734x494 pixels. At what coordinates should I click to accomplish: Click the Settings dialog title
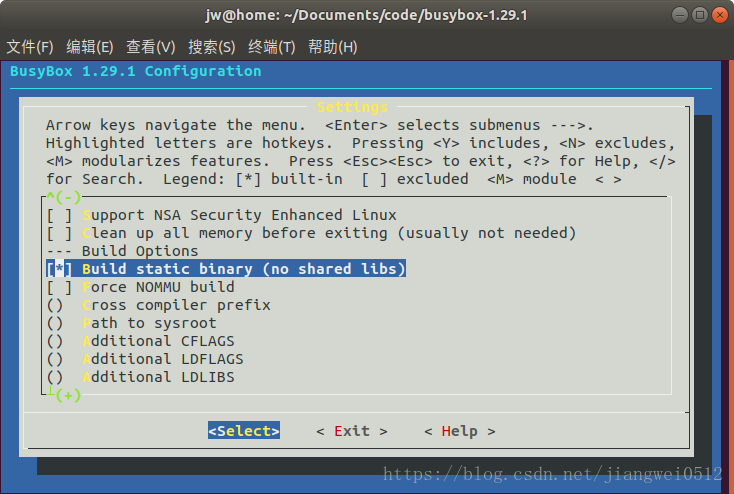coord(352,107)
